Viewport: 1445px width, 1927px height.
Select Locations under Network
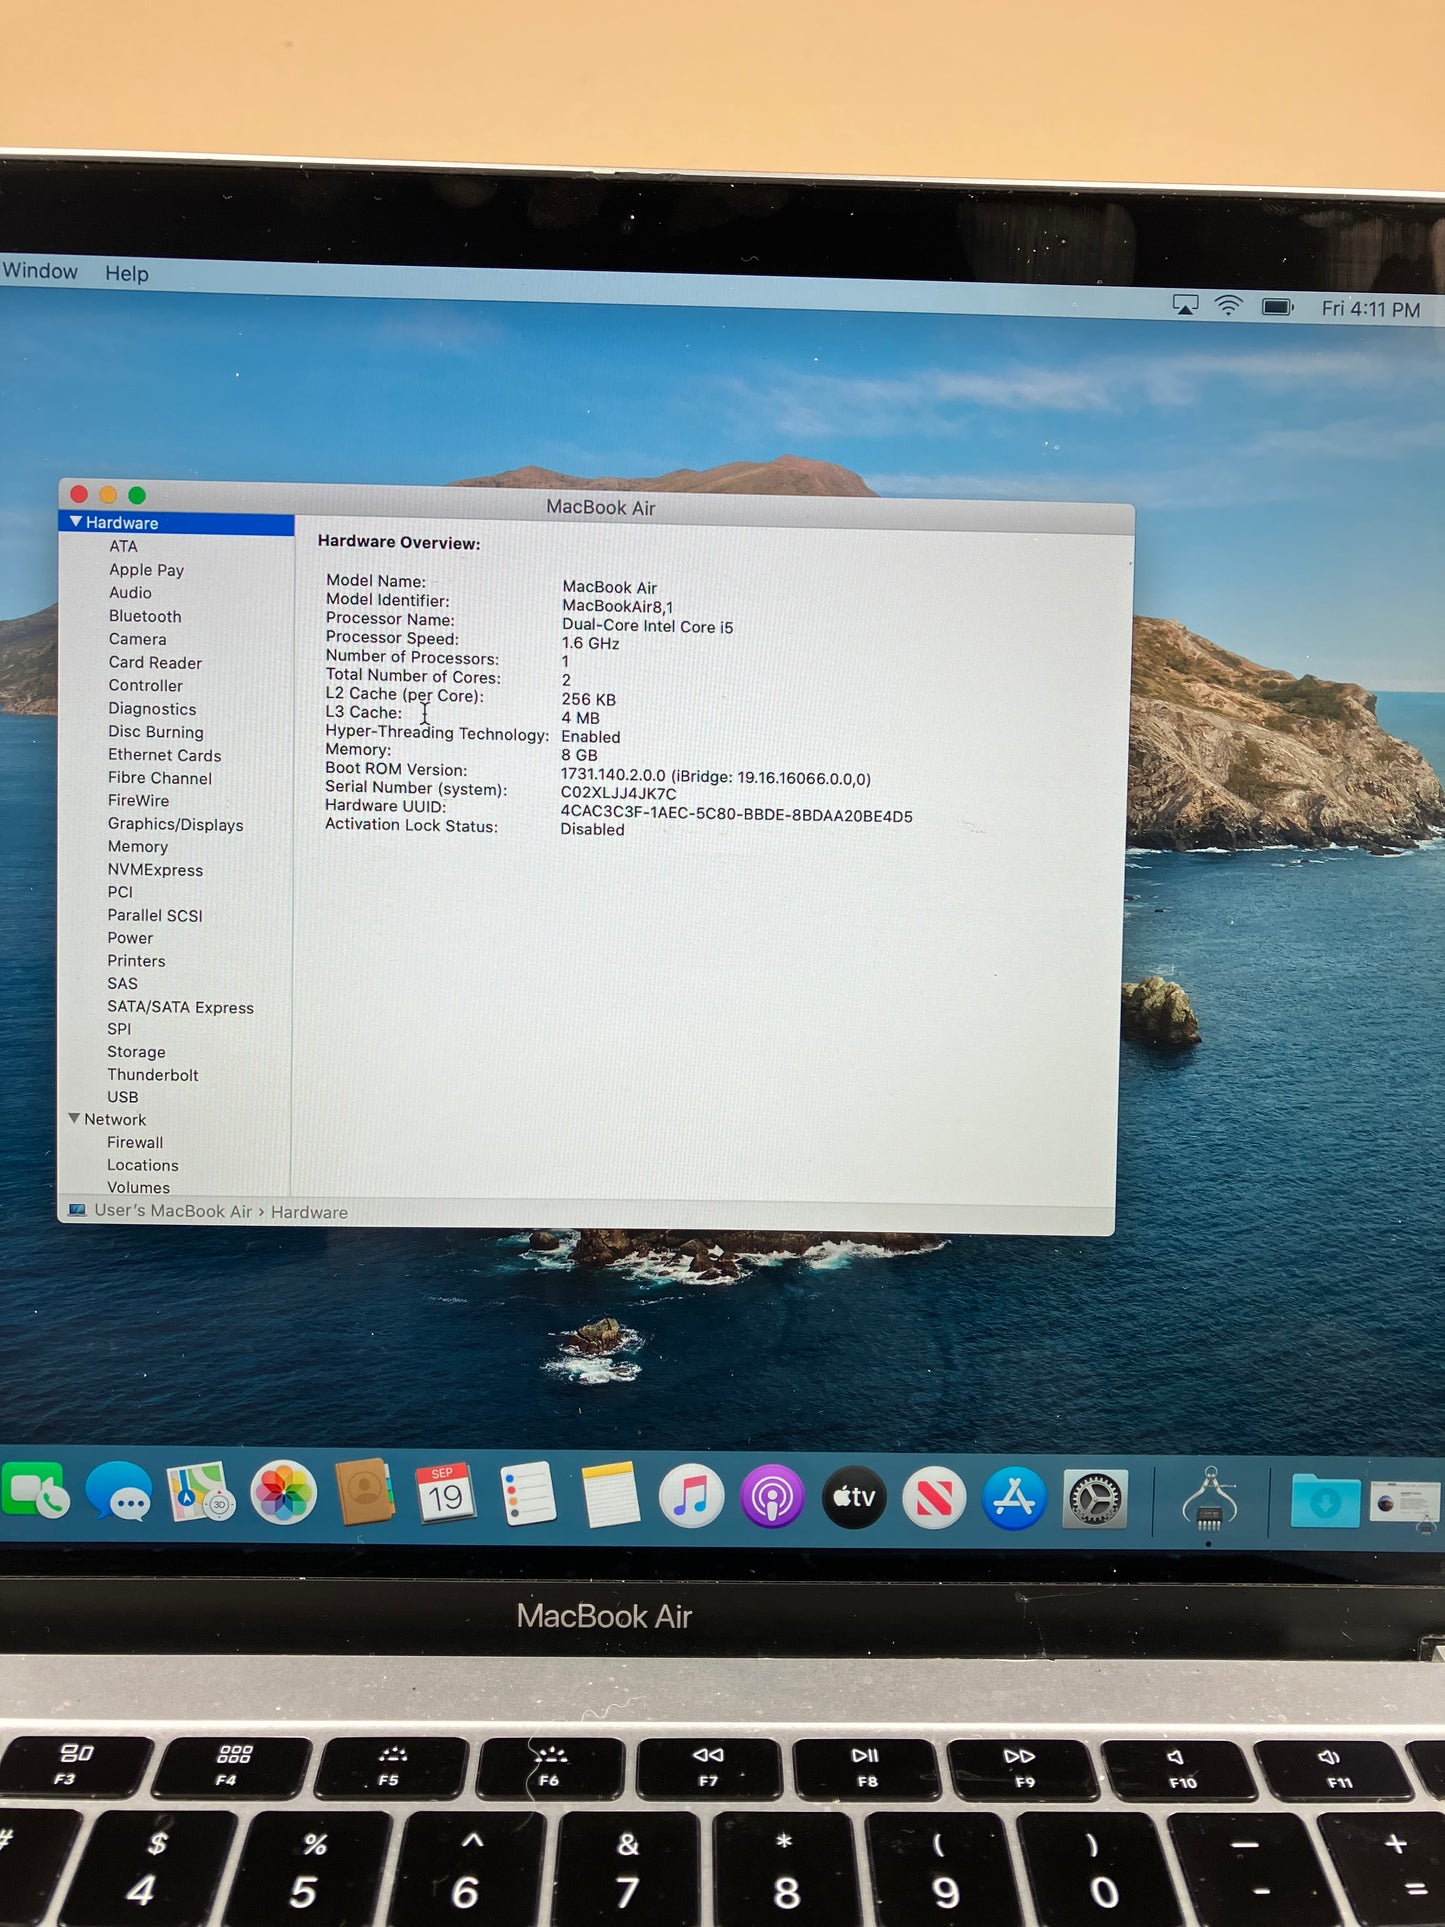pos(143,1165)
